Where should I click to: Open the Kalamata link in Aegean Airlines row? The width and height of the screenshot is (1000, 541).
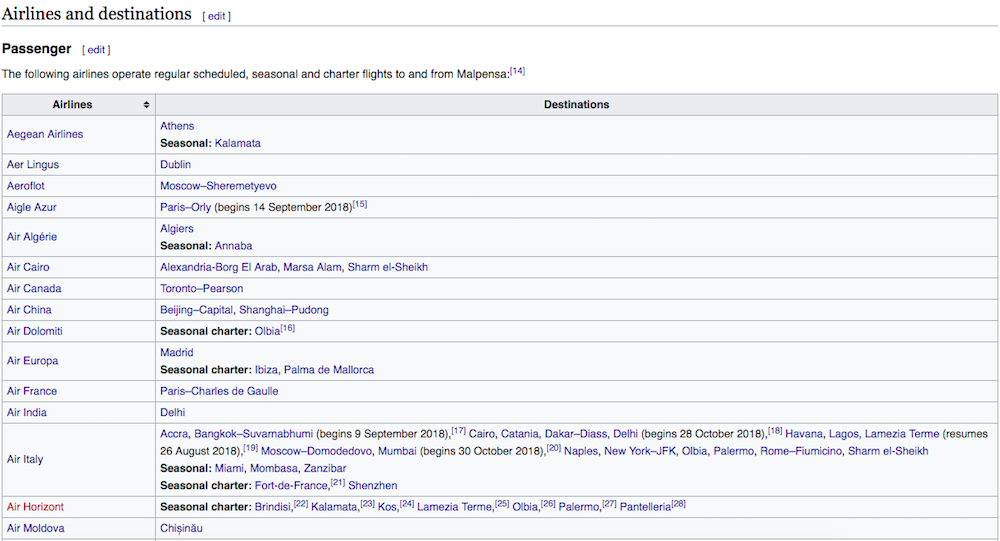click(x=237, y=143)
